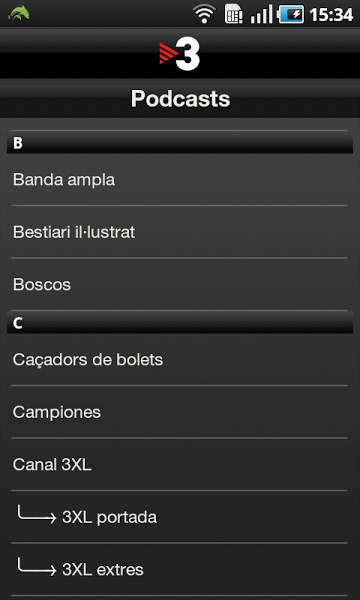Open the 3XL portada sub-item
This screenshot has height=600, width=360.
coord(179,517)
